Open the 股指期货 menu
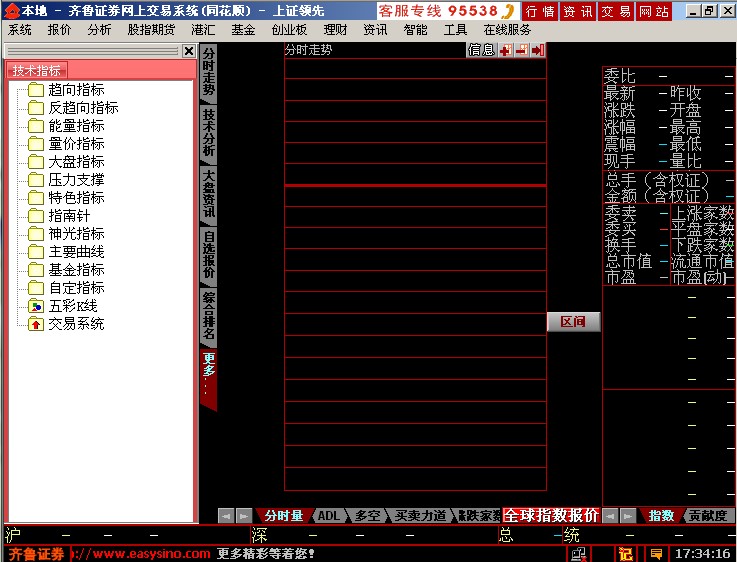This screenshot has height=562, width=737. (151, 30)
